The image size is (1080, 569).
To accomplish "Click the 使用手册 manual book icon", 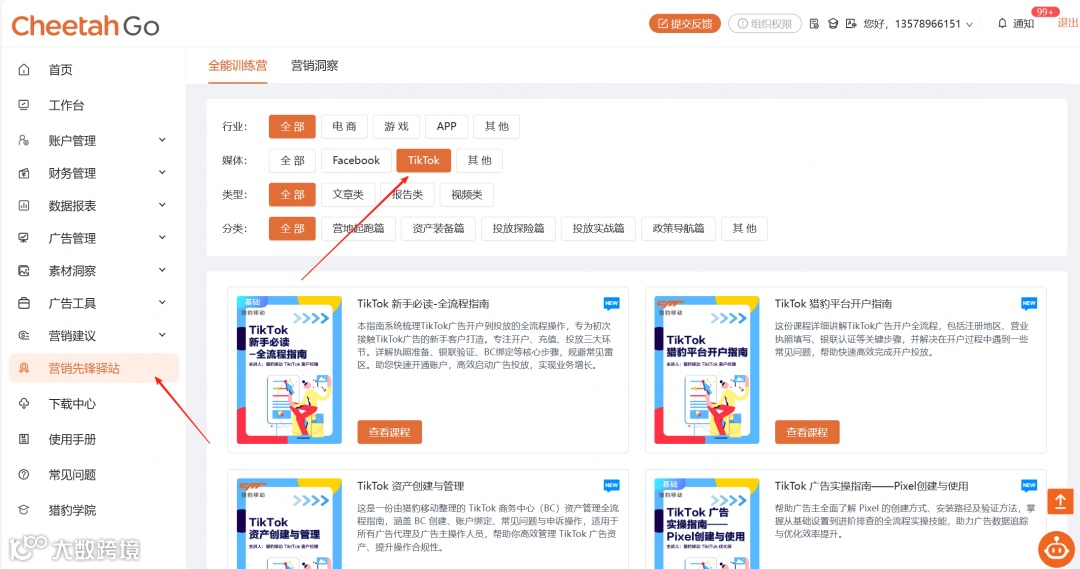I will point(24,439).
